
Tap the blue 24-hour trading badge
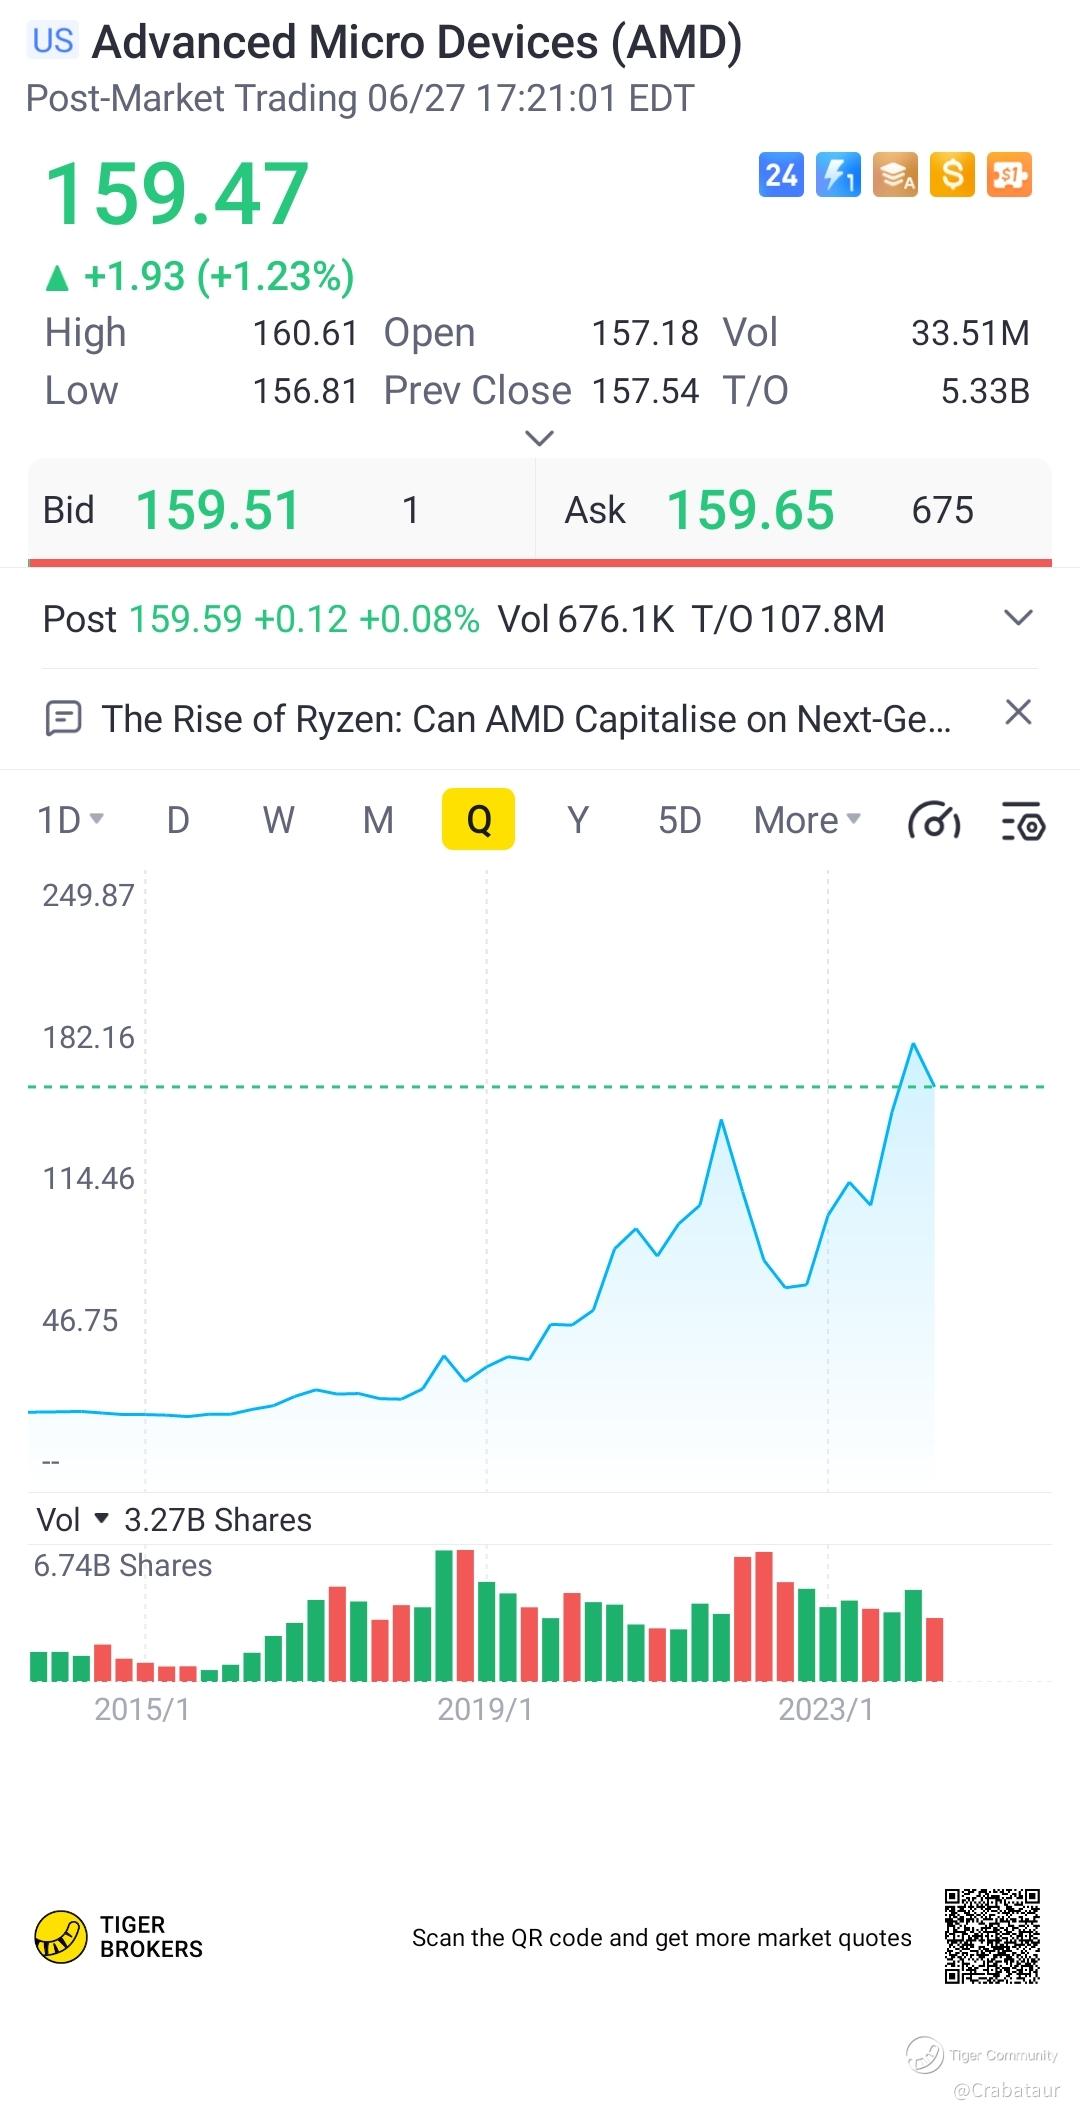pyautogui.click(x=781, y=176)
